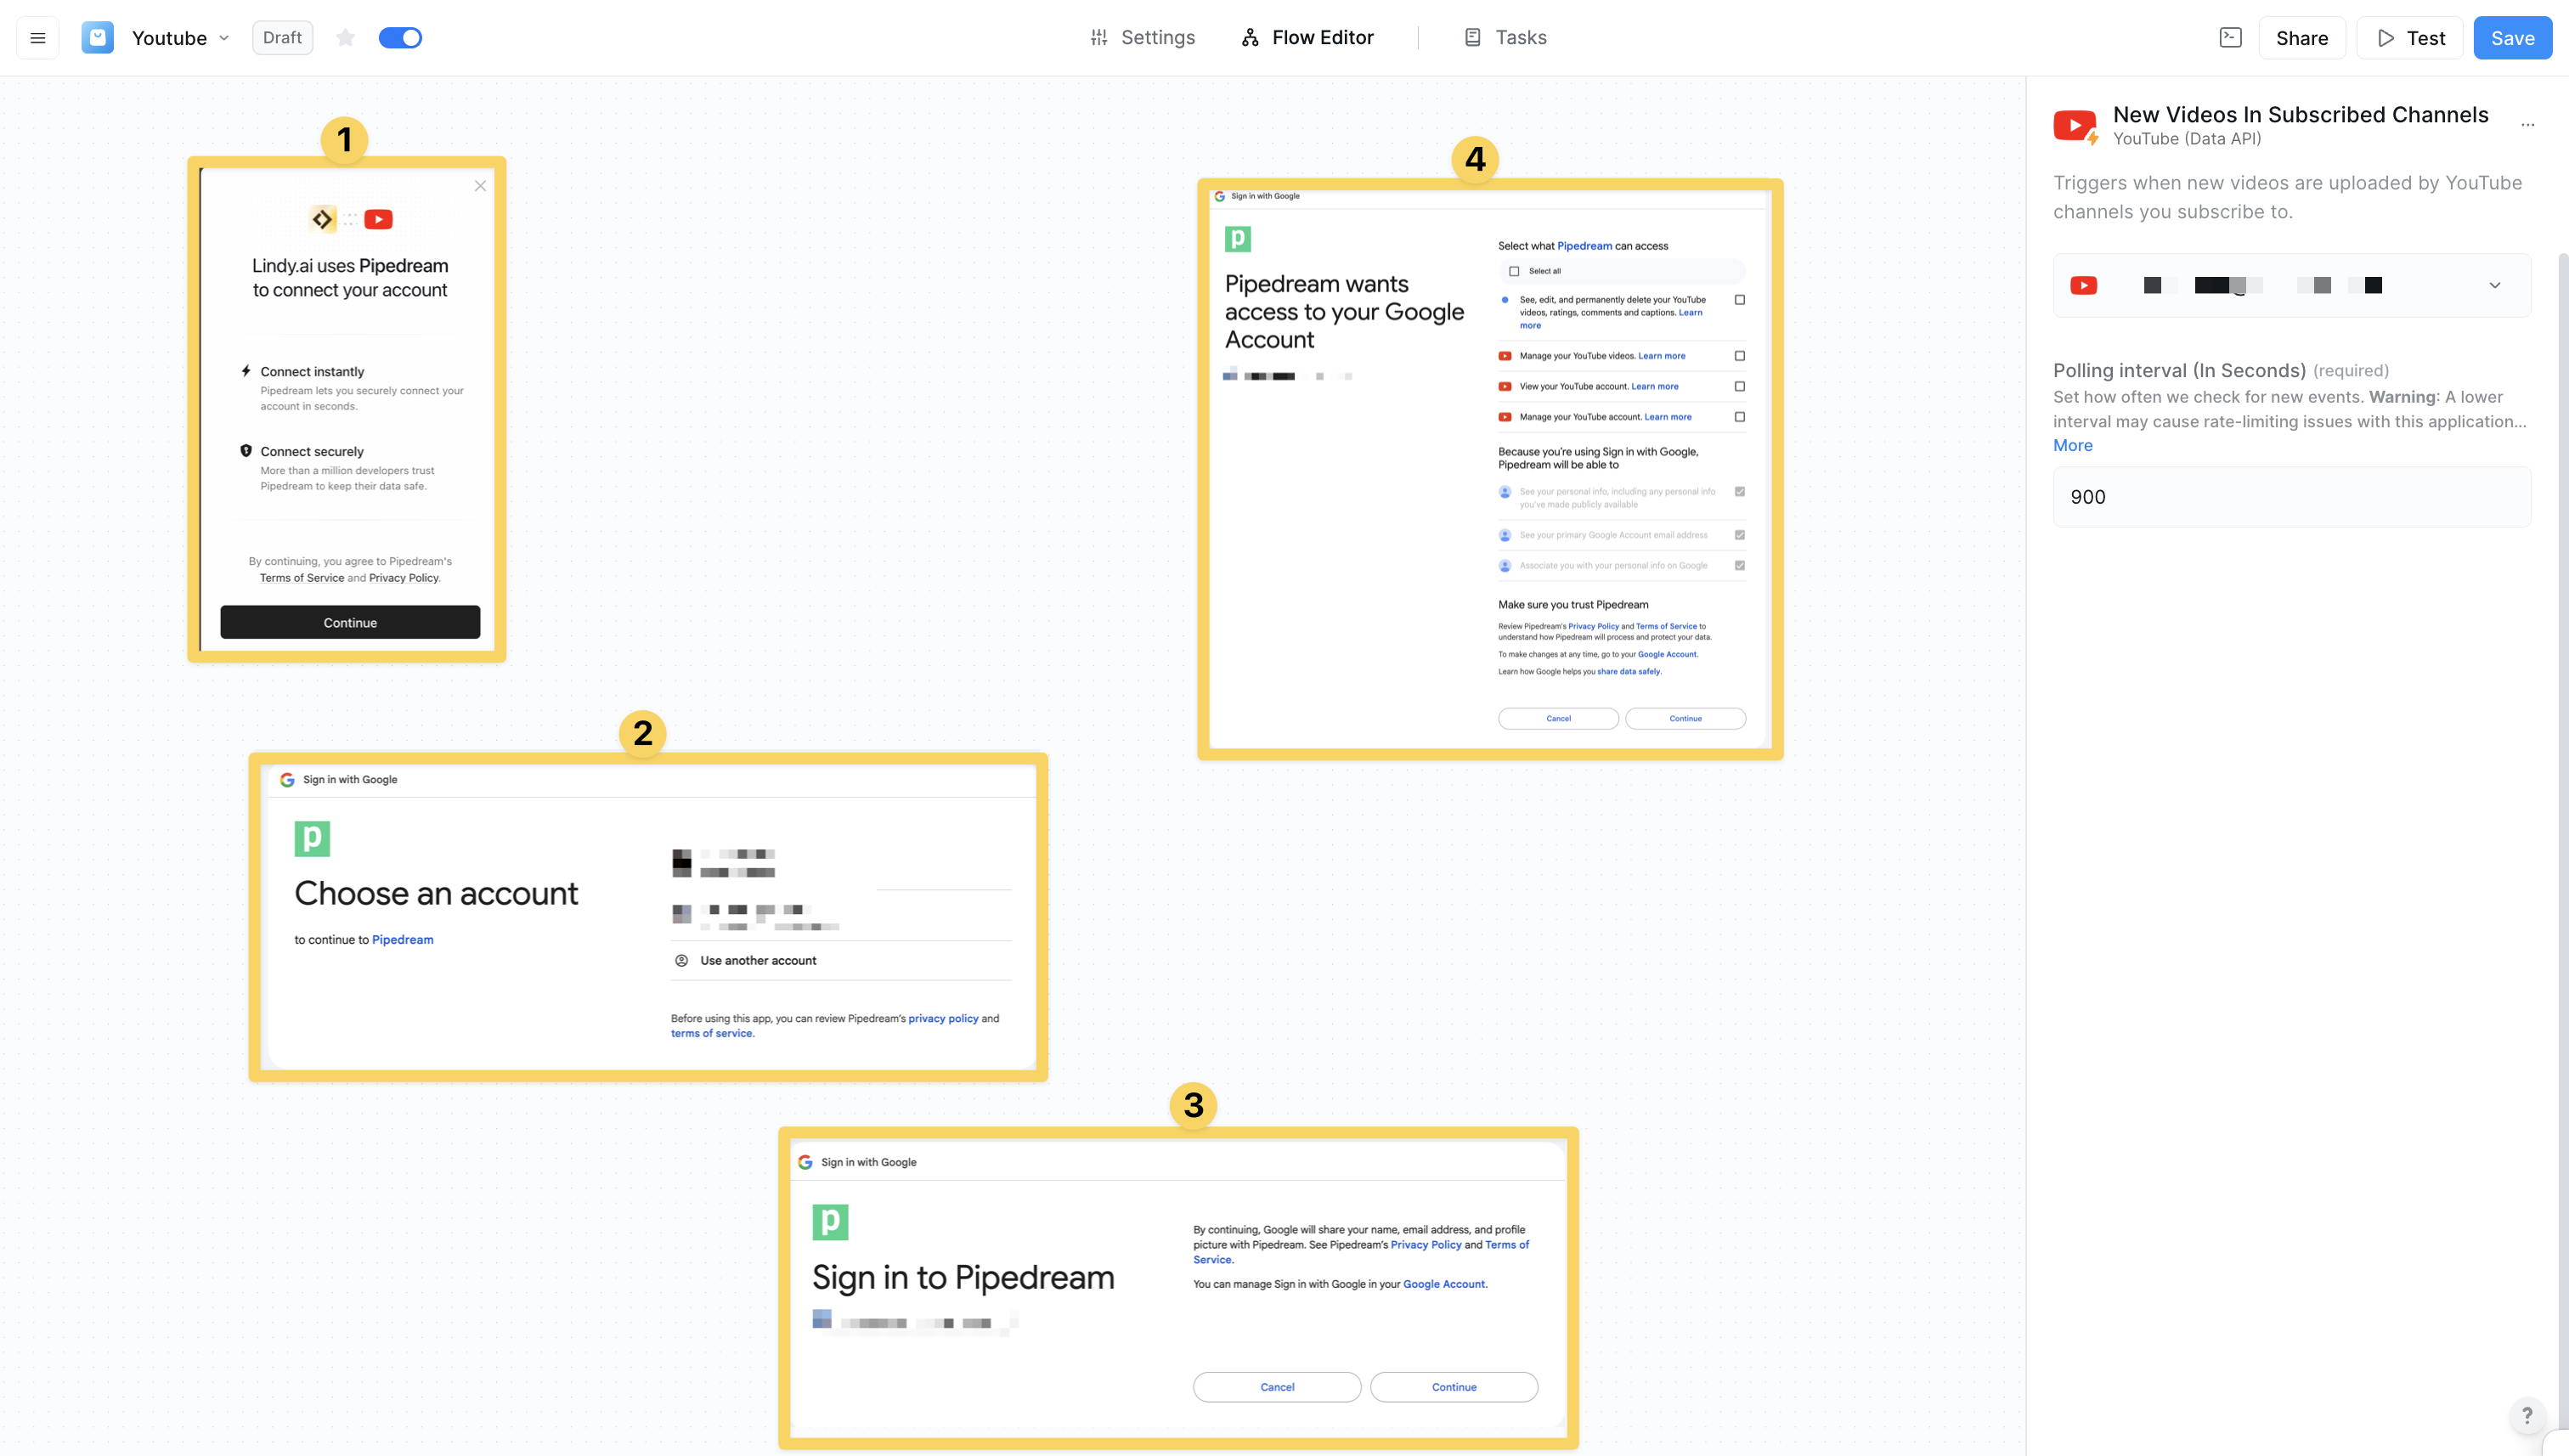This screenshot has height=1456, width=2569.
Task: Close the Pipedream connect dialog
Action: tap(480, 186)
